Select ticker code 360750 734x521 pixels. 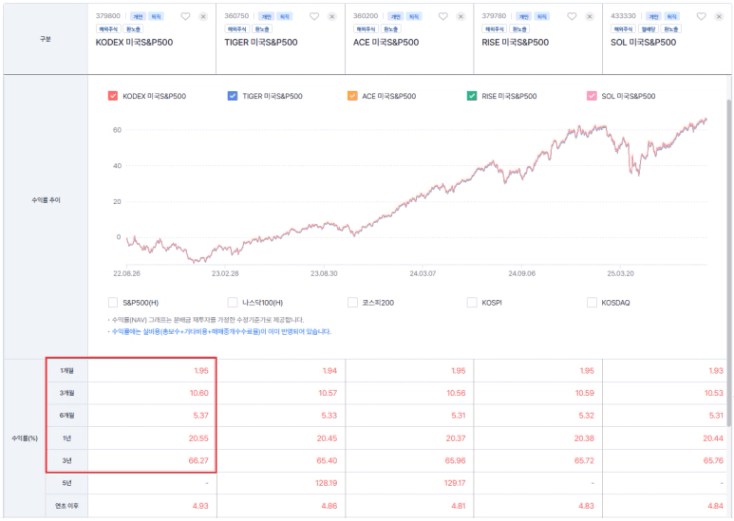point(237,16)
